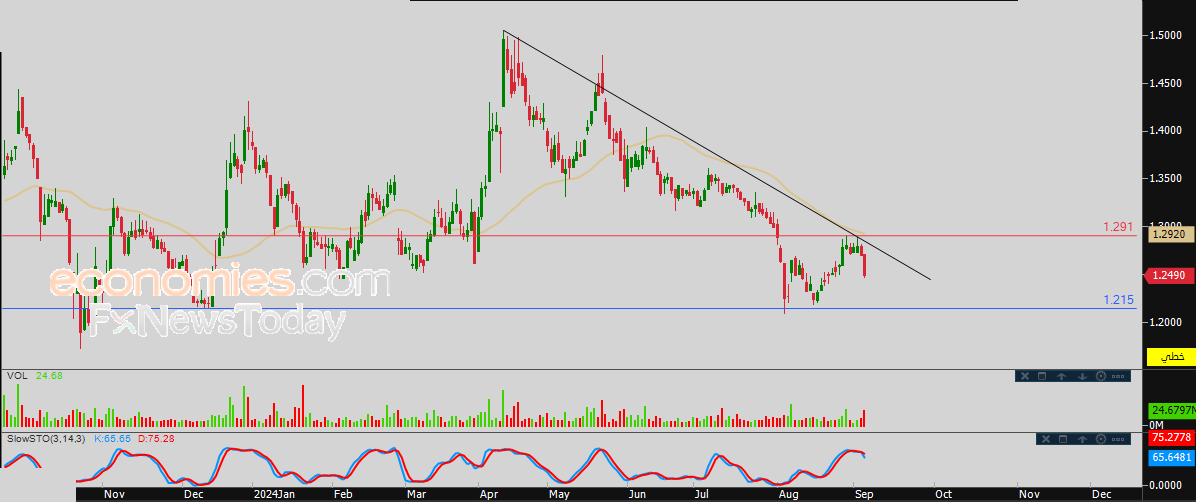1196x502 pixels.
Task: Click the SlowSTO(3,14,3) indicator label
Action: [x=46, y=439]
